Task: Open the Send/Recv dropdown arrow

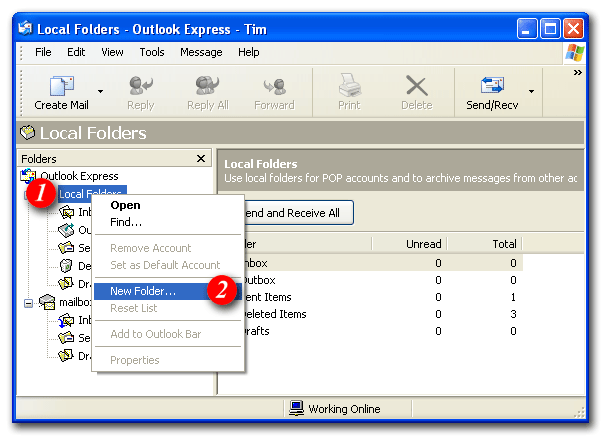Action: tap(532, 91)
